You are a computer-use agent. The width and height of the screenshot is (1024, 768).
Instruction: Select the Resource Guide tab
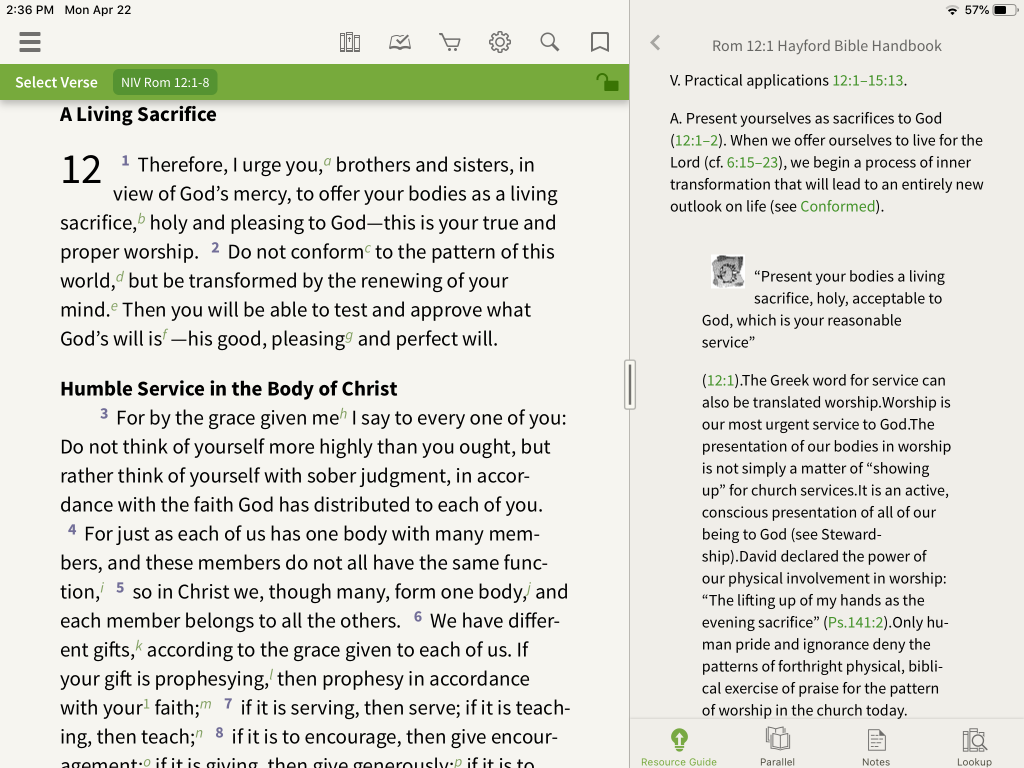pos(679,747)
